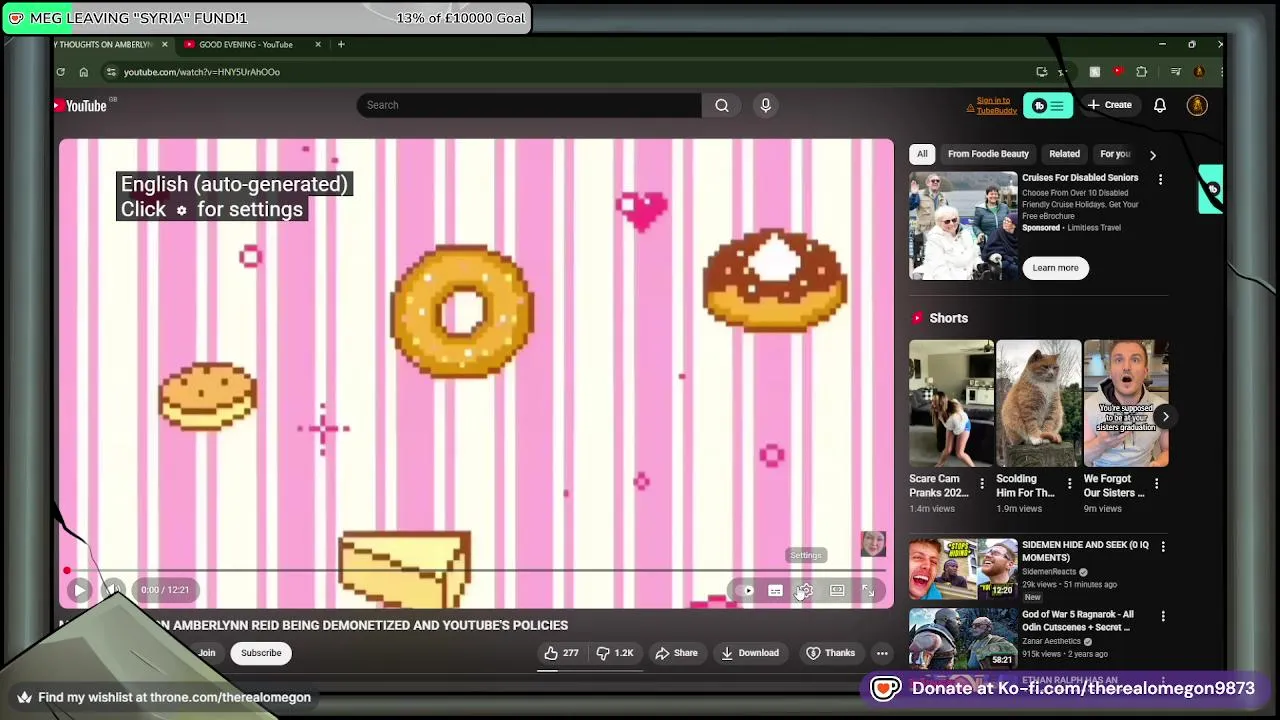Screen dimensions: 1280x720
Task: Open the TubeBuddy menu button
Action: tap(1047, 105)
